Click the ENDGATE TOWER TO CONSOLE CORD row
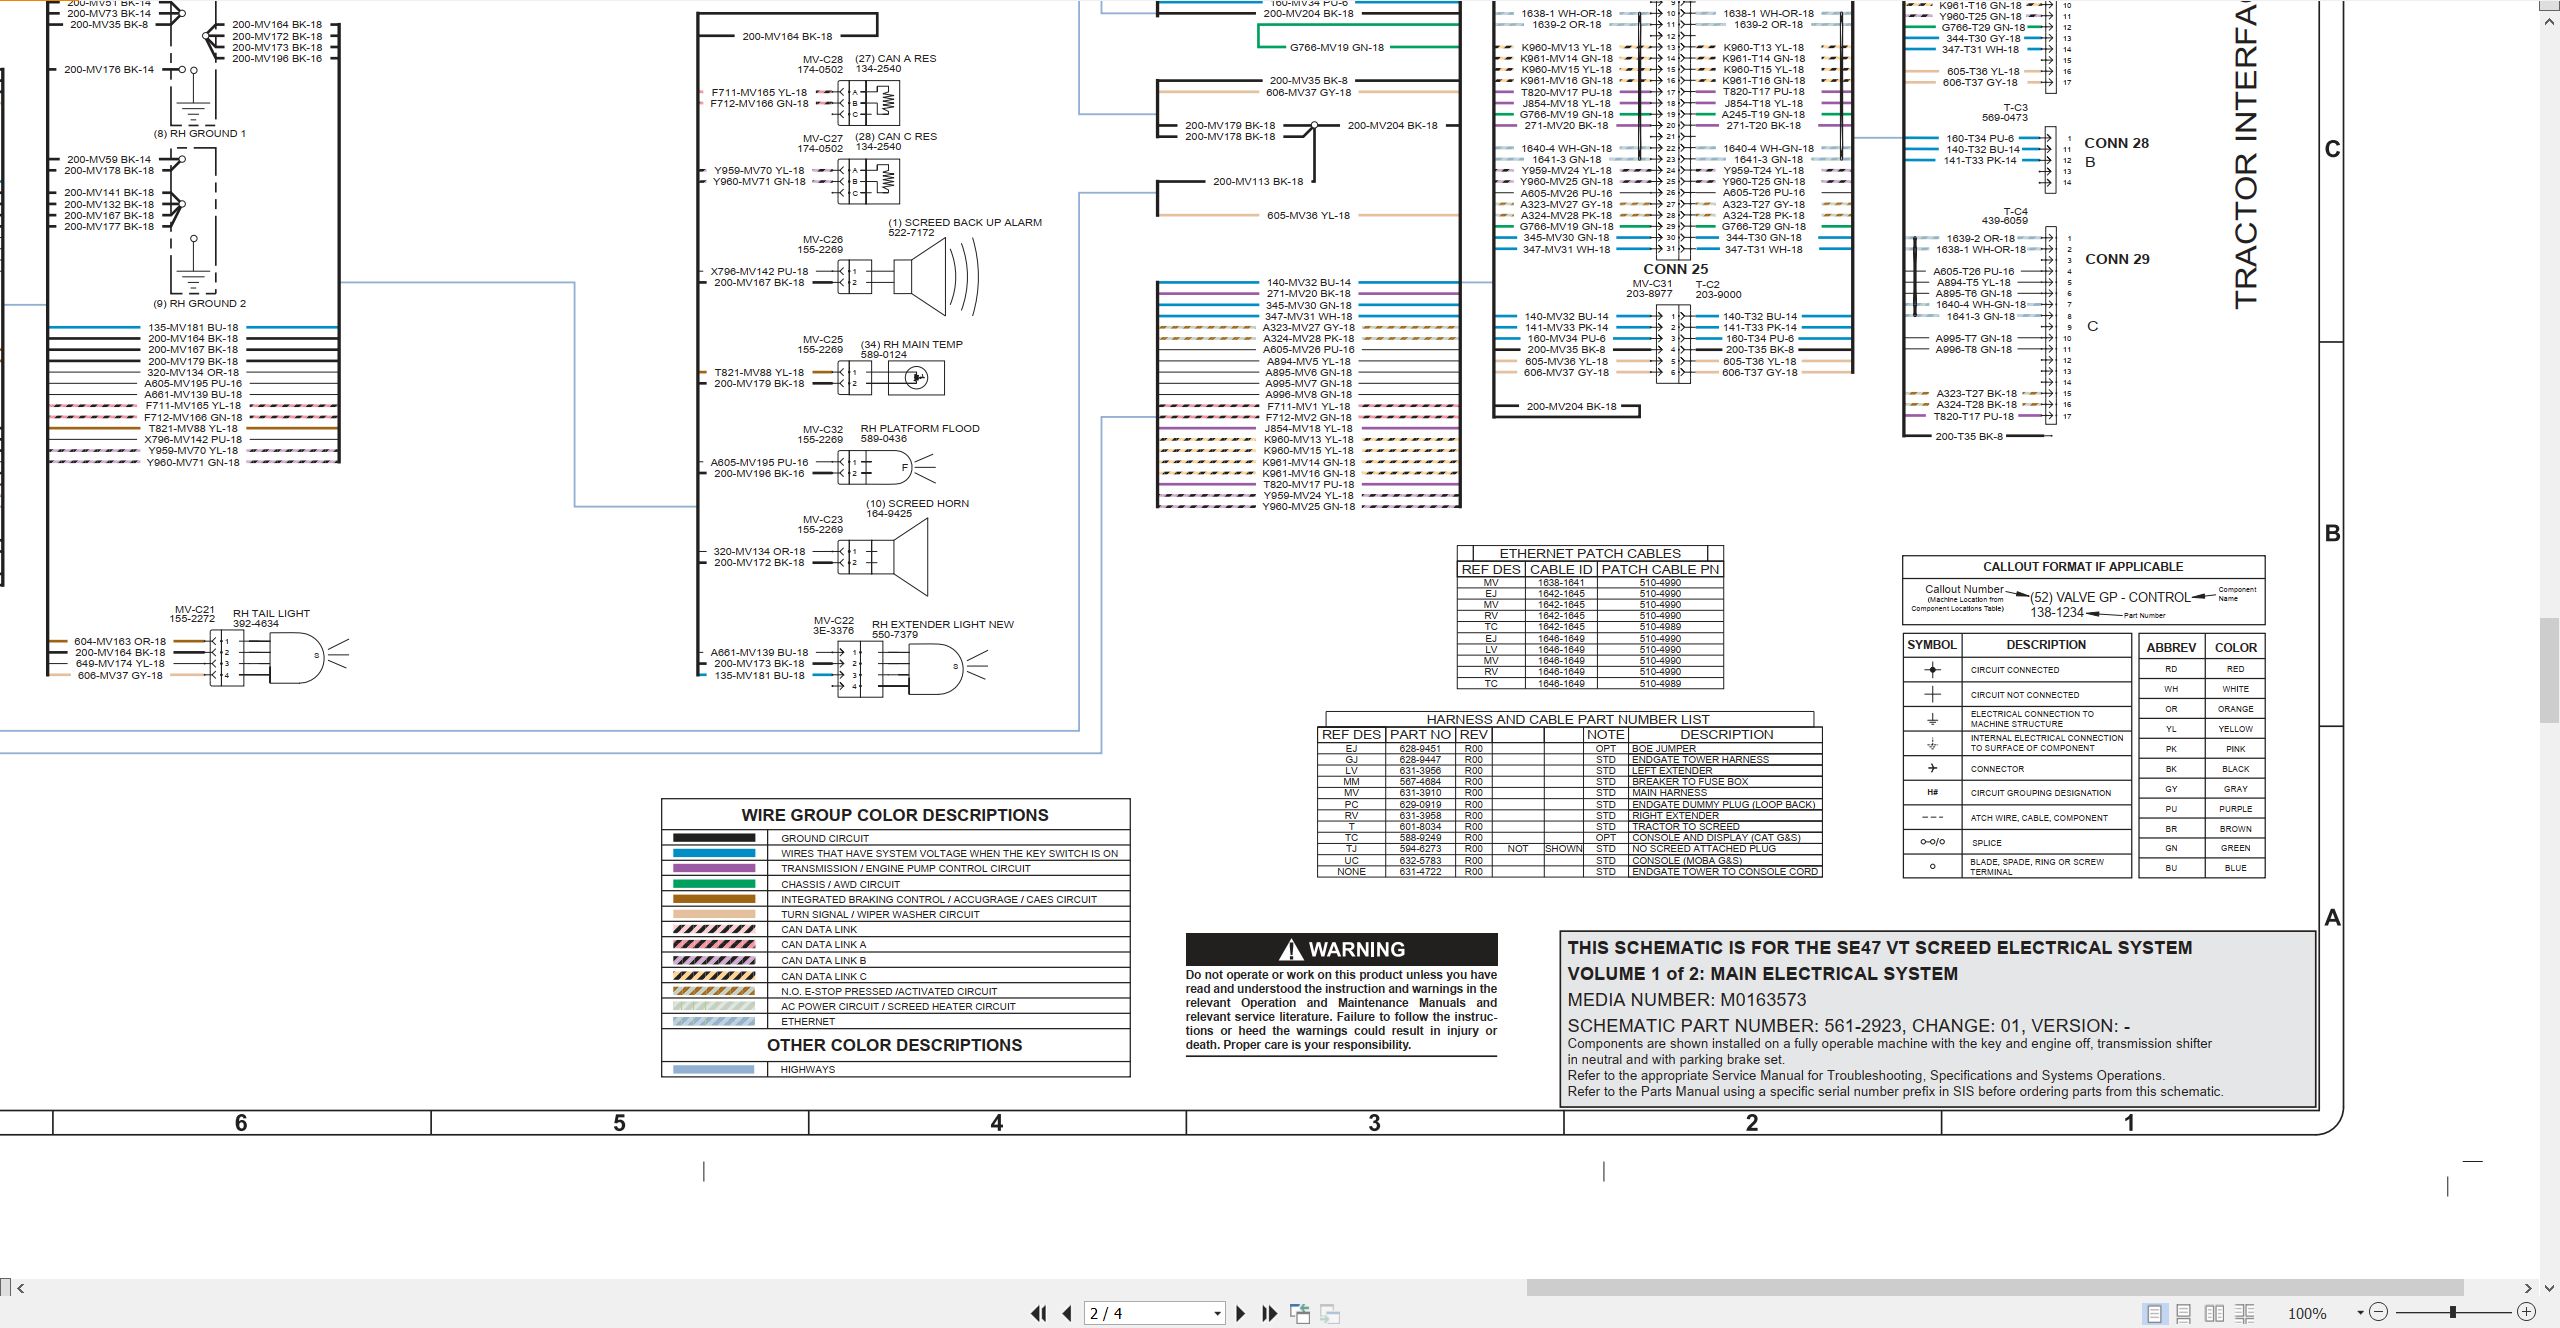This screenshot has height=1328, width=2560. tap(1570, 872)
